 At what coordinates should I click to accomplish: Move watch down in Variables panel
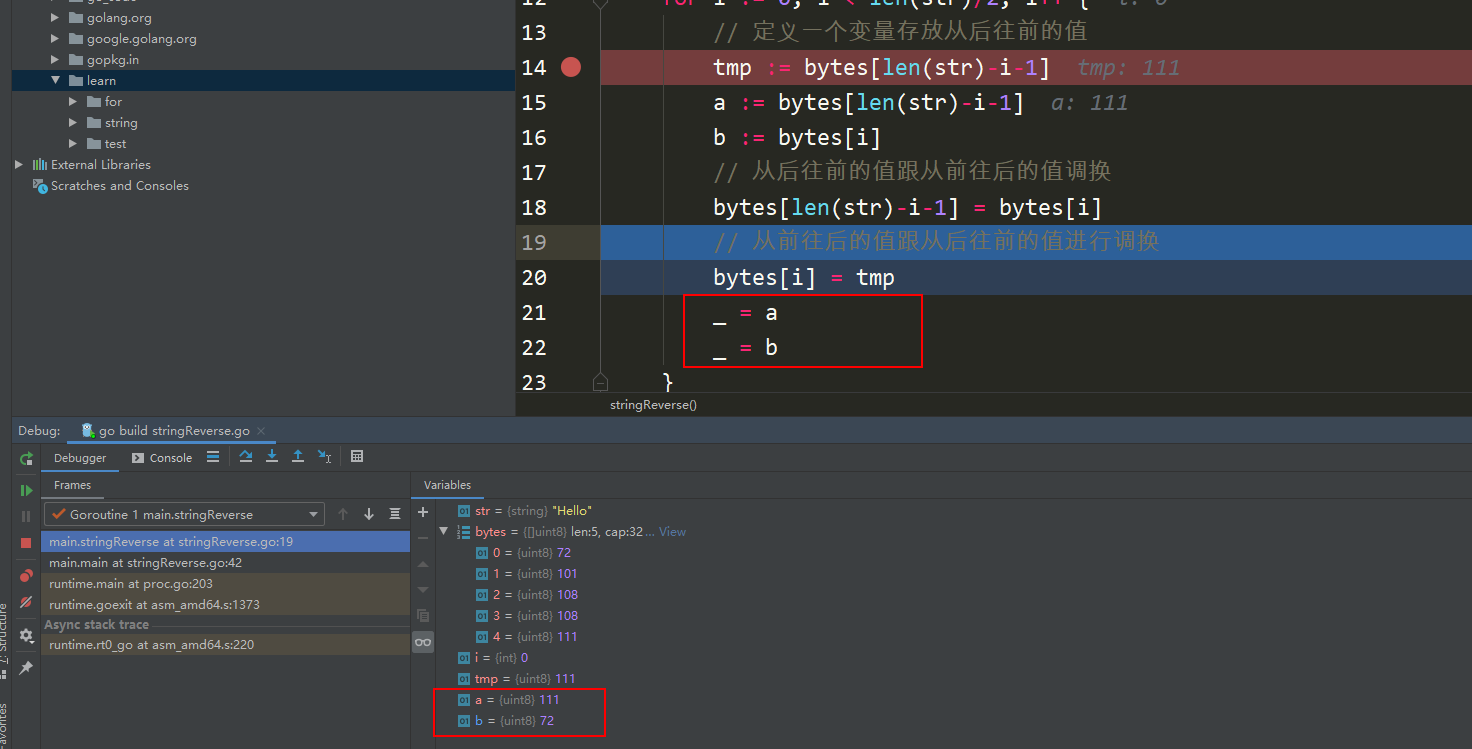[423, 590]
